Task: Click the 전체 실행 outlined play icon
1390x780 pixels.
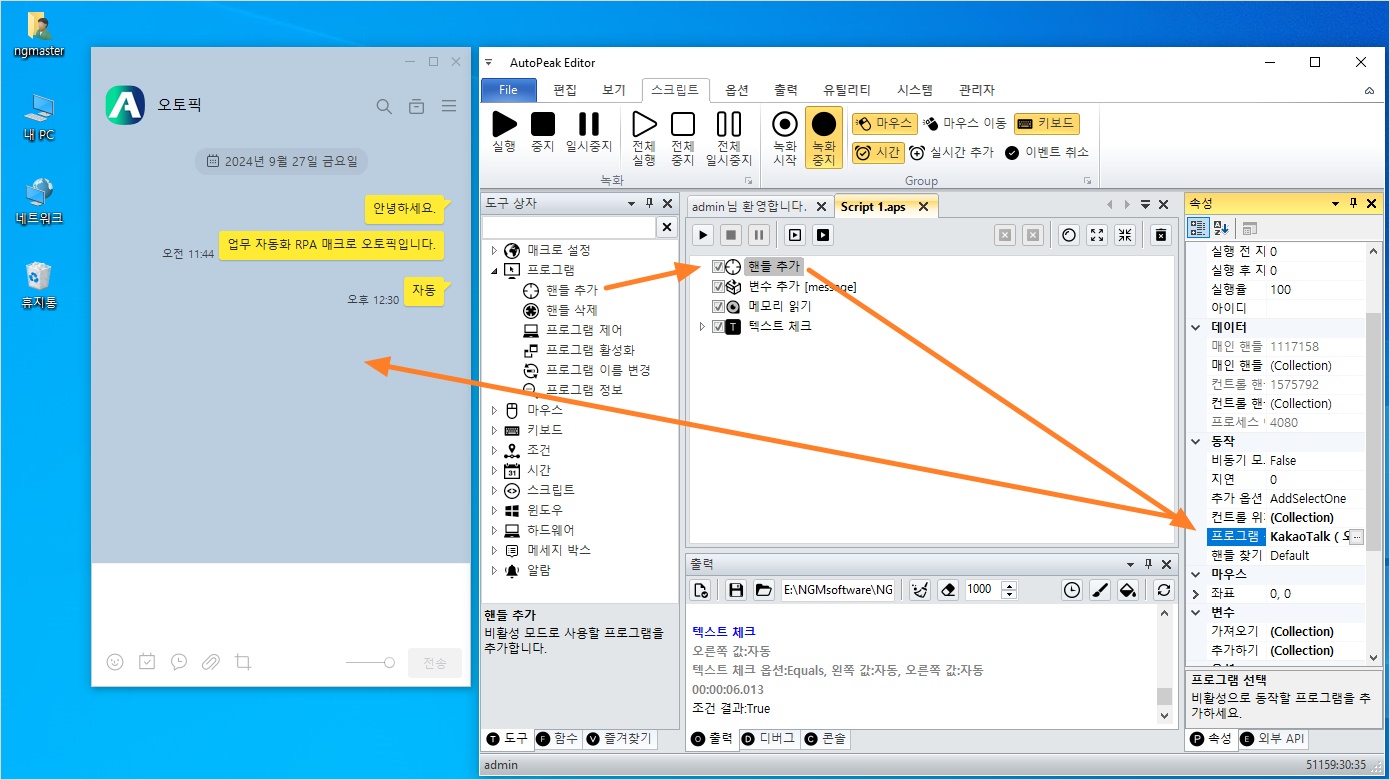Action: coord(644,124)
